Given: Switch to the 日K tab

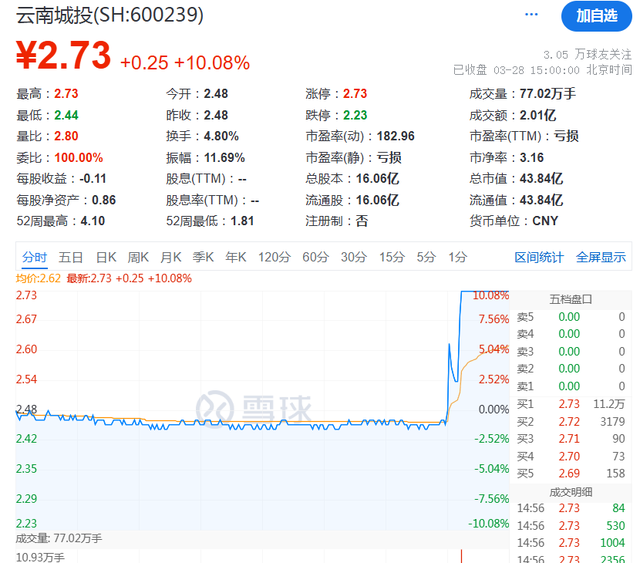Looking at the screenshot, I should [106, 257].
